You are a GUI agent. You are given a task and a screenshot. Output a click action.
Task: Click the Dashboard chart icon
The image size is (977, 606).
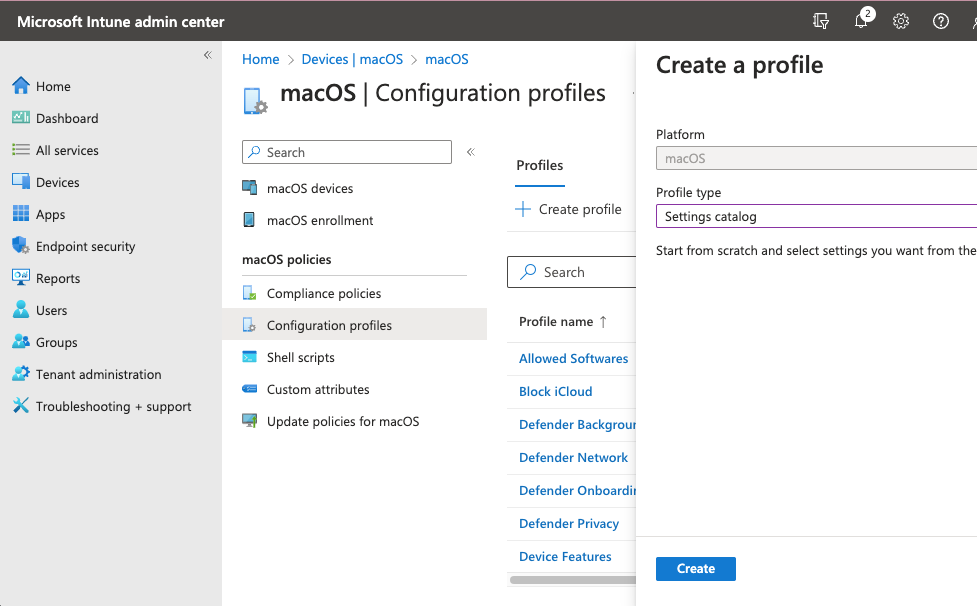pos(21,118)
